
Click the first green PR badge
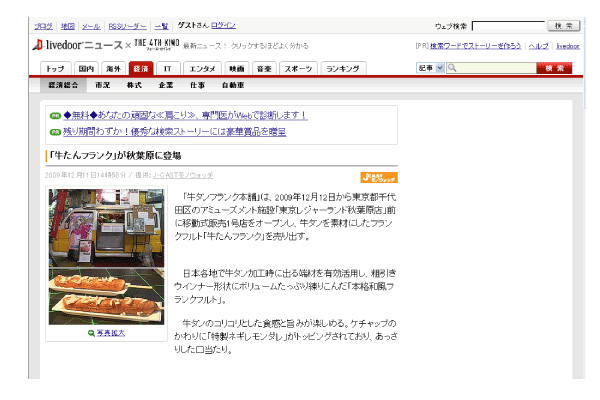[x=55, y=116]
